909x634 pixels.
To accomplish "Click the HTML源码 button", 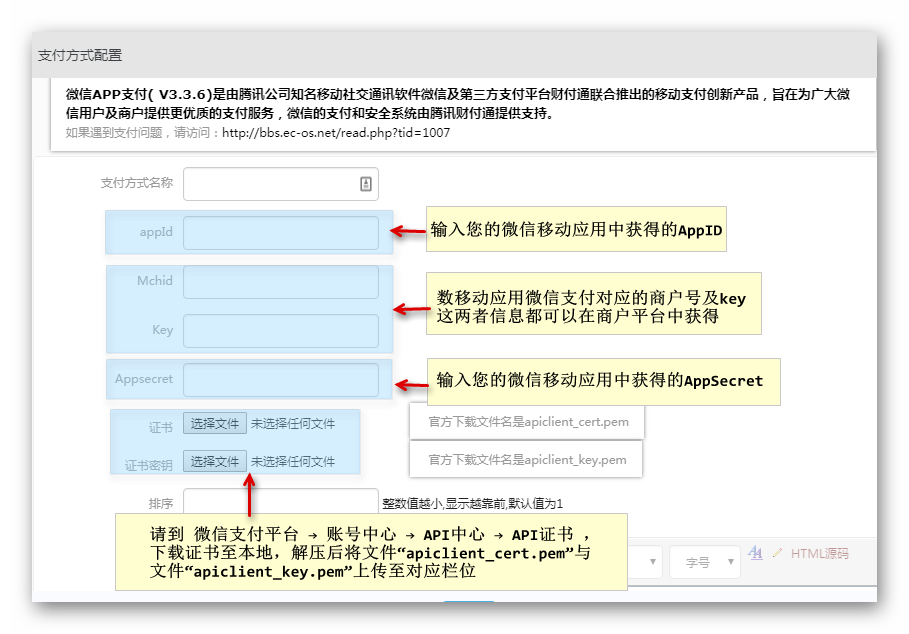I will point(819,553).
